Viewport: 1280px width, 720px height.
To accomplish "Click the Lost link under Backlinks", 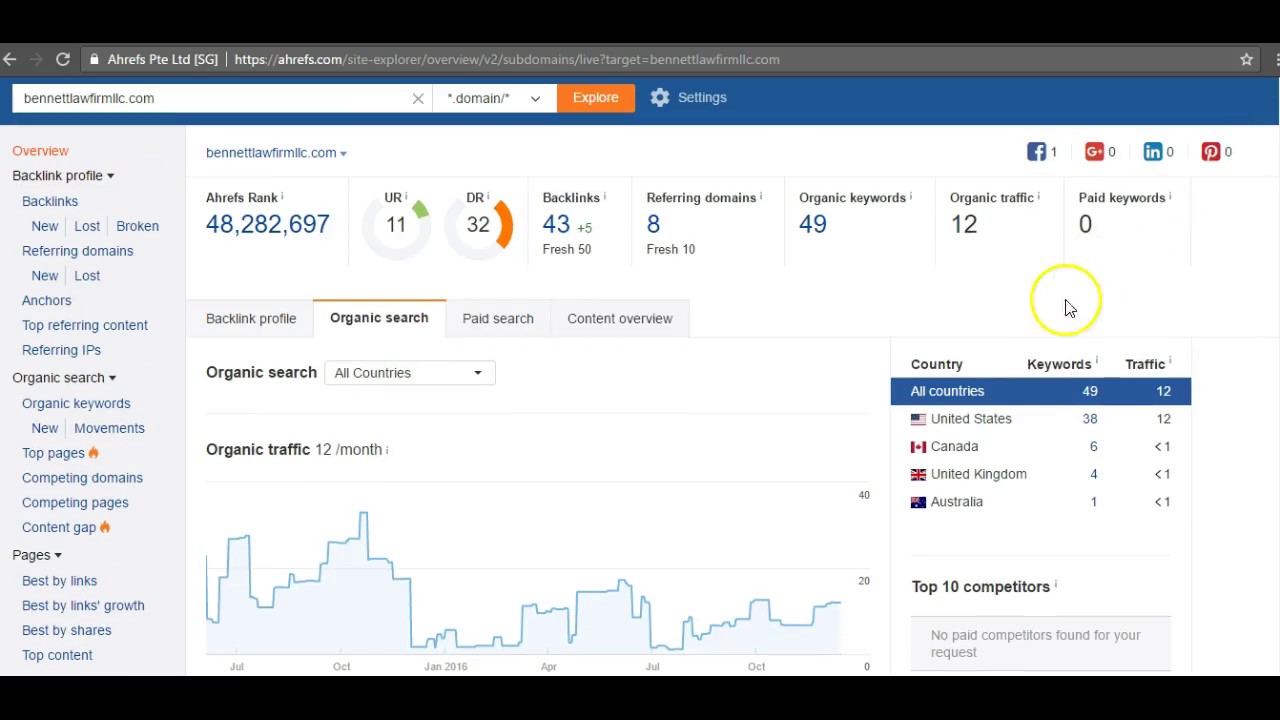I will (87, 226).
